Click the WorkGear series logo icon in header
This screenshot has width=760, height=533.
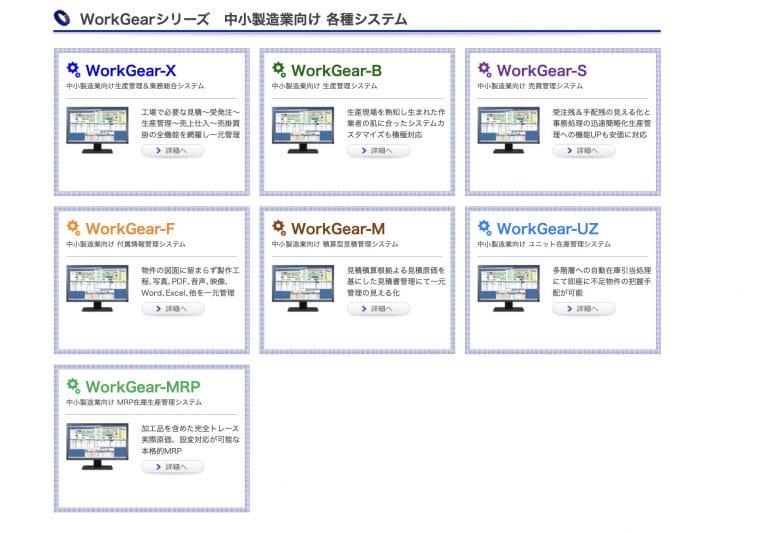63,18
